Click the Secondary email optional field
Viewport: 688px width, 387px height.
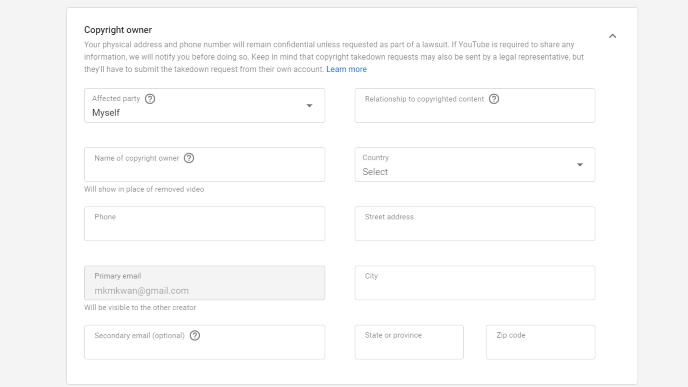pyautogui.click(x=204, y=342)
